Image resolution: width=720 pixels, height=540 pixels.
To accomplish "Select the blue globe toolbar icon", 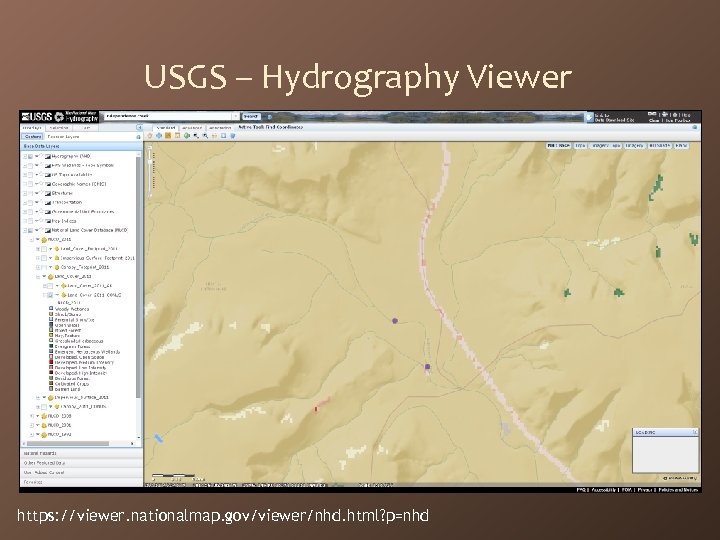I will (159, 136).
